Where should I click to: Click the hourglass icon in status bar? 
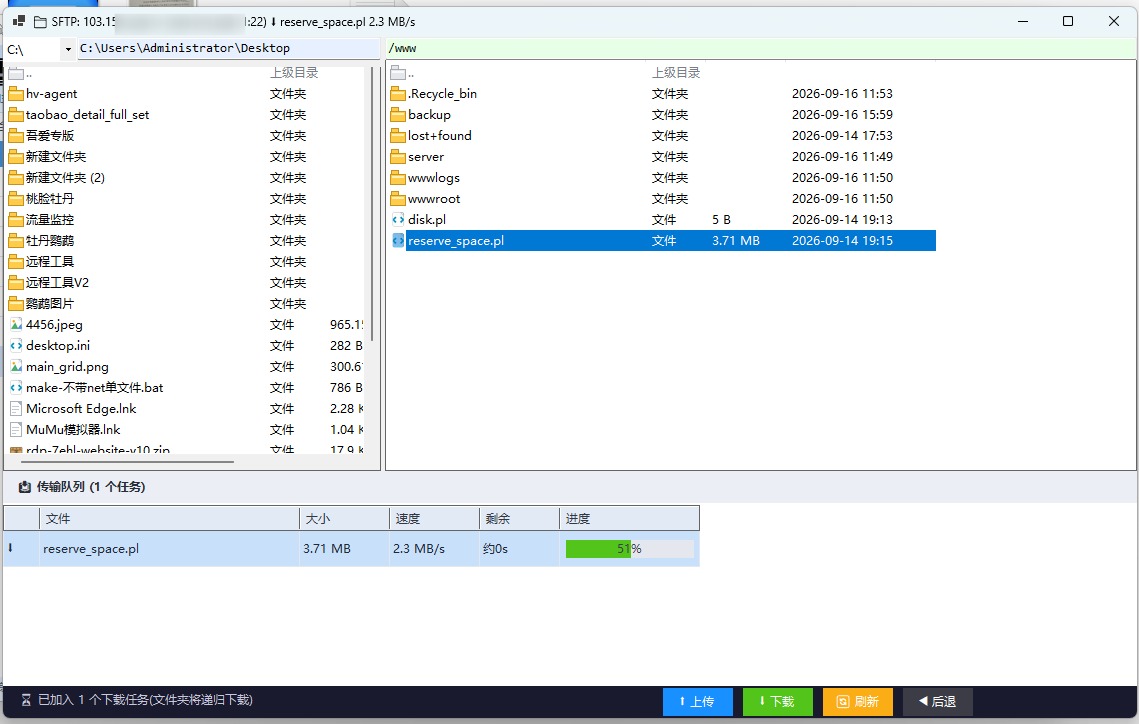26,700
